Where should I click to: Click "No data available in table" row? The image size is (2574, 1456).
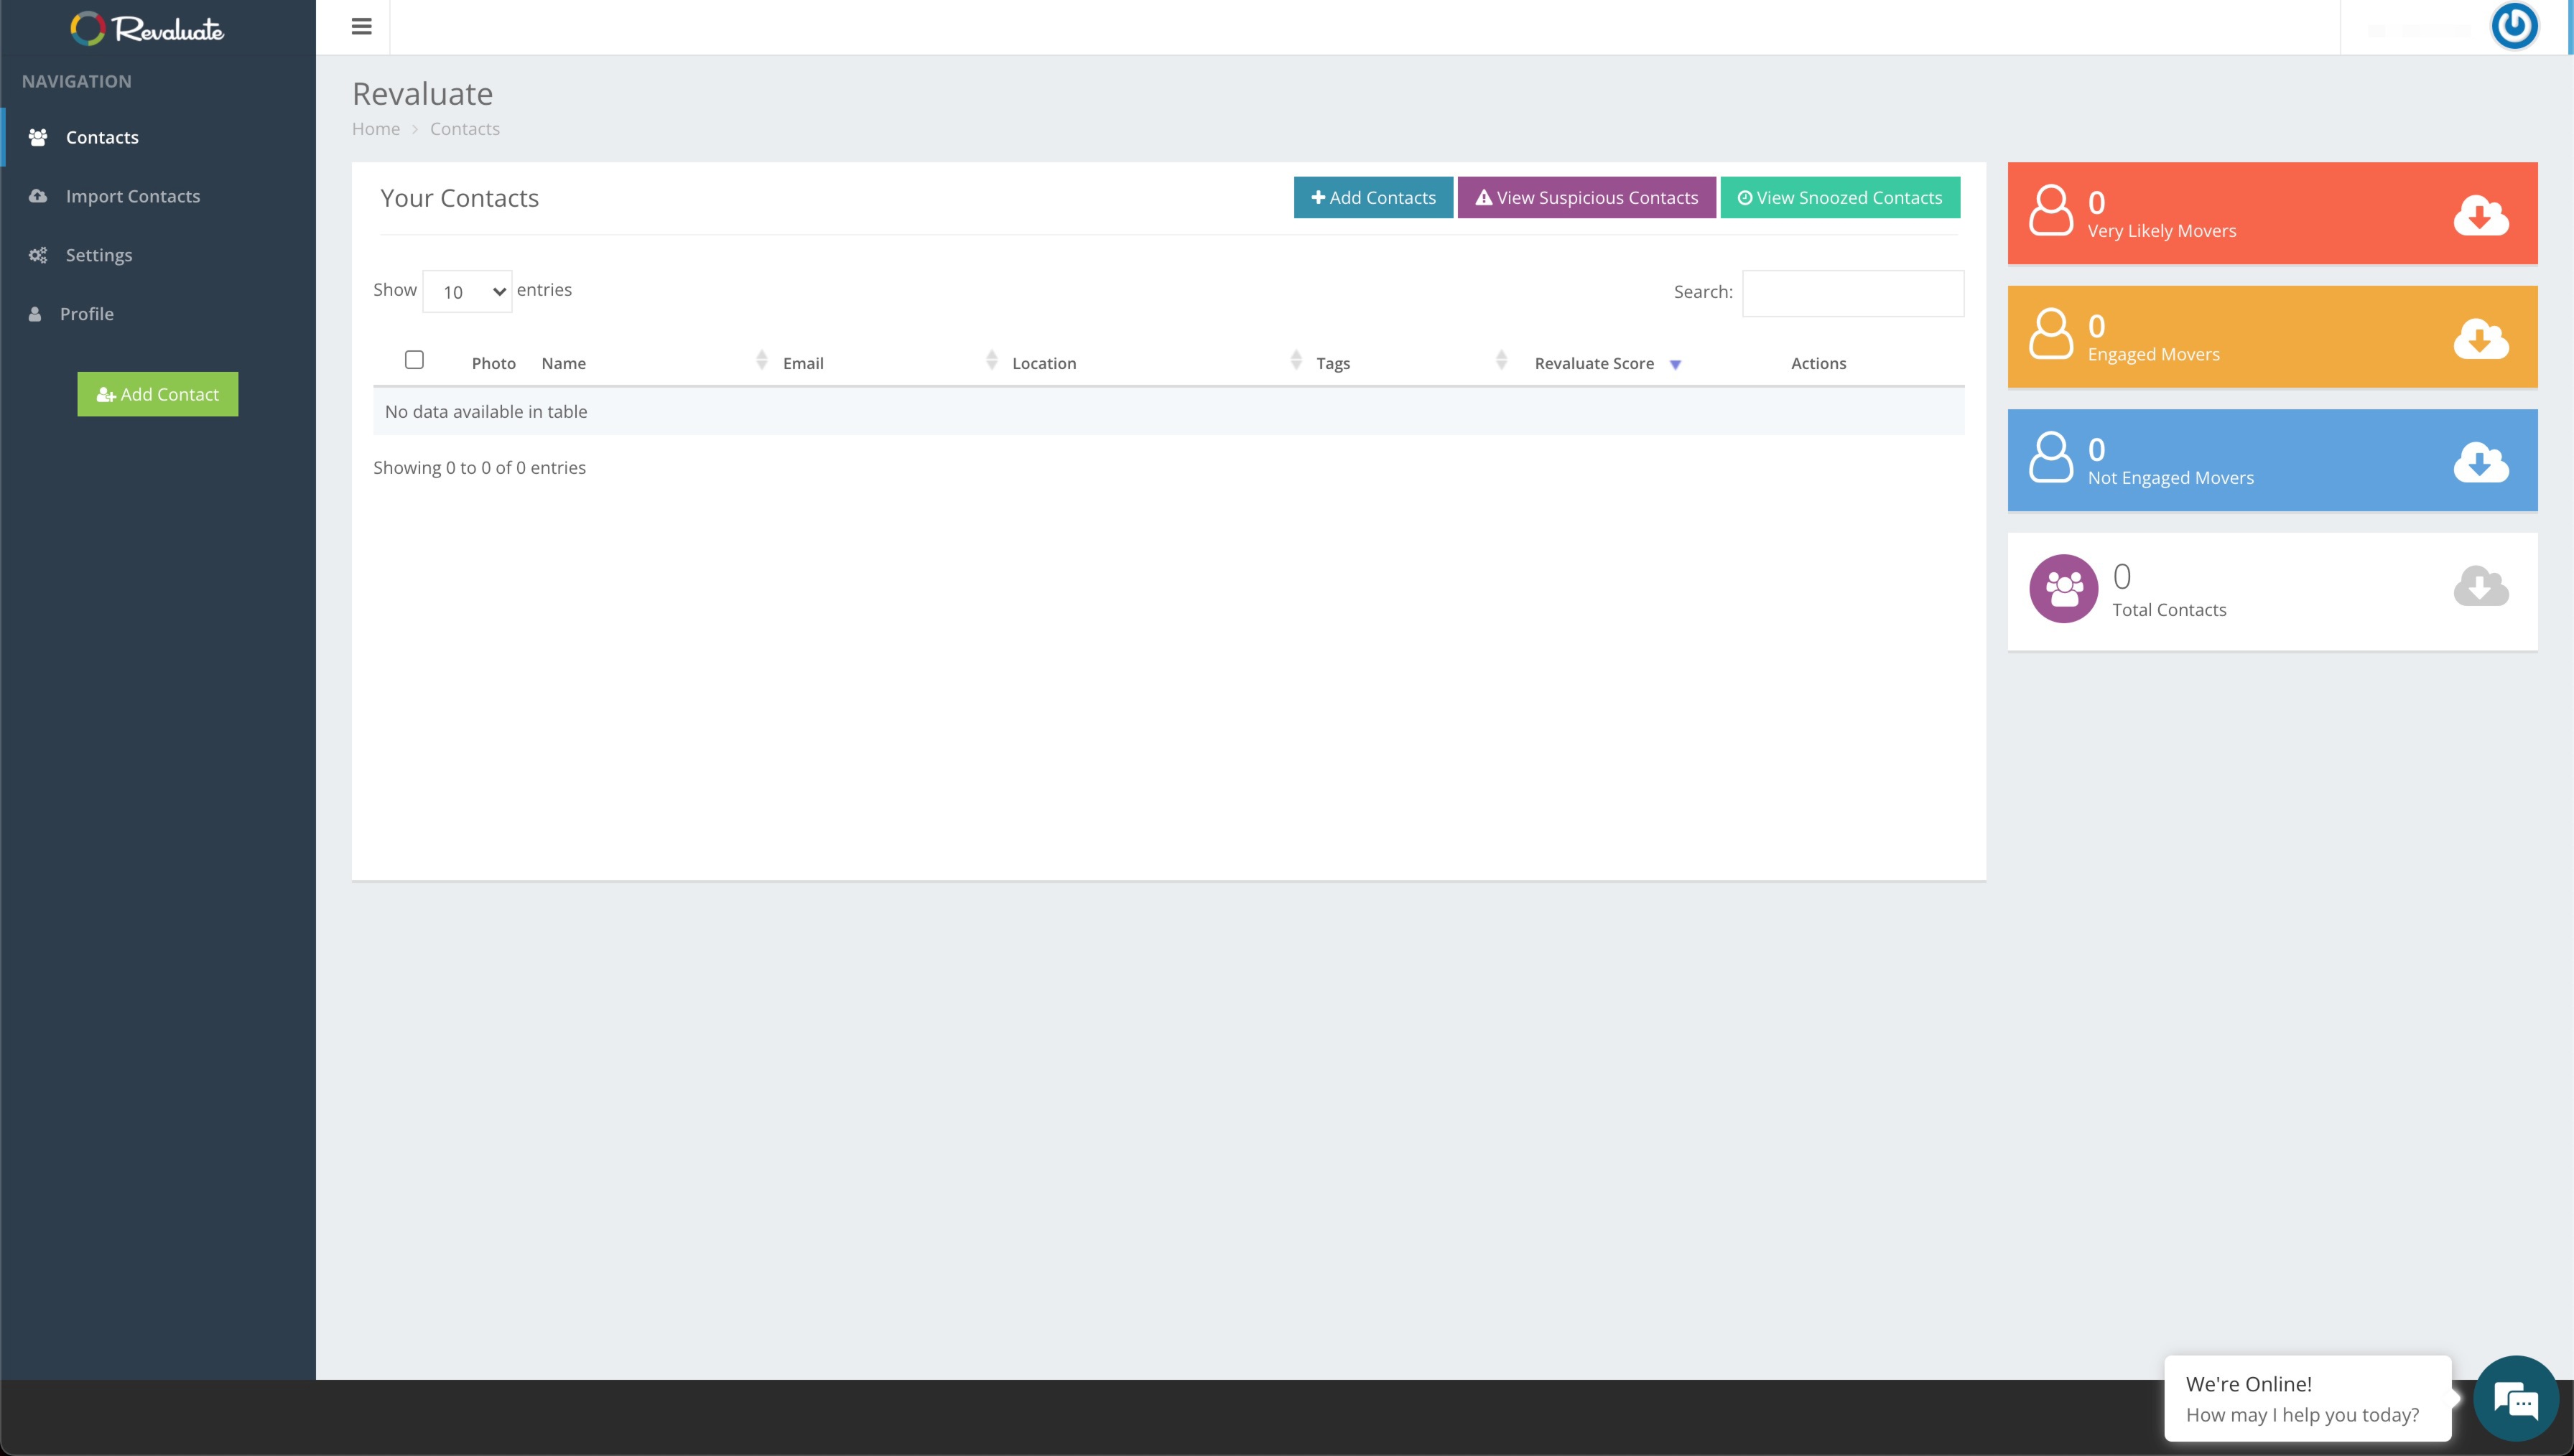[1168, 411]
